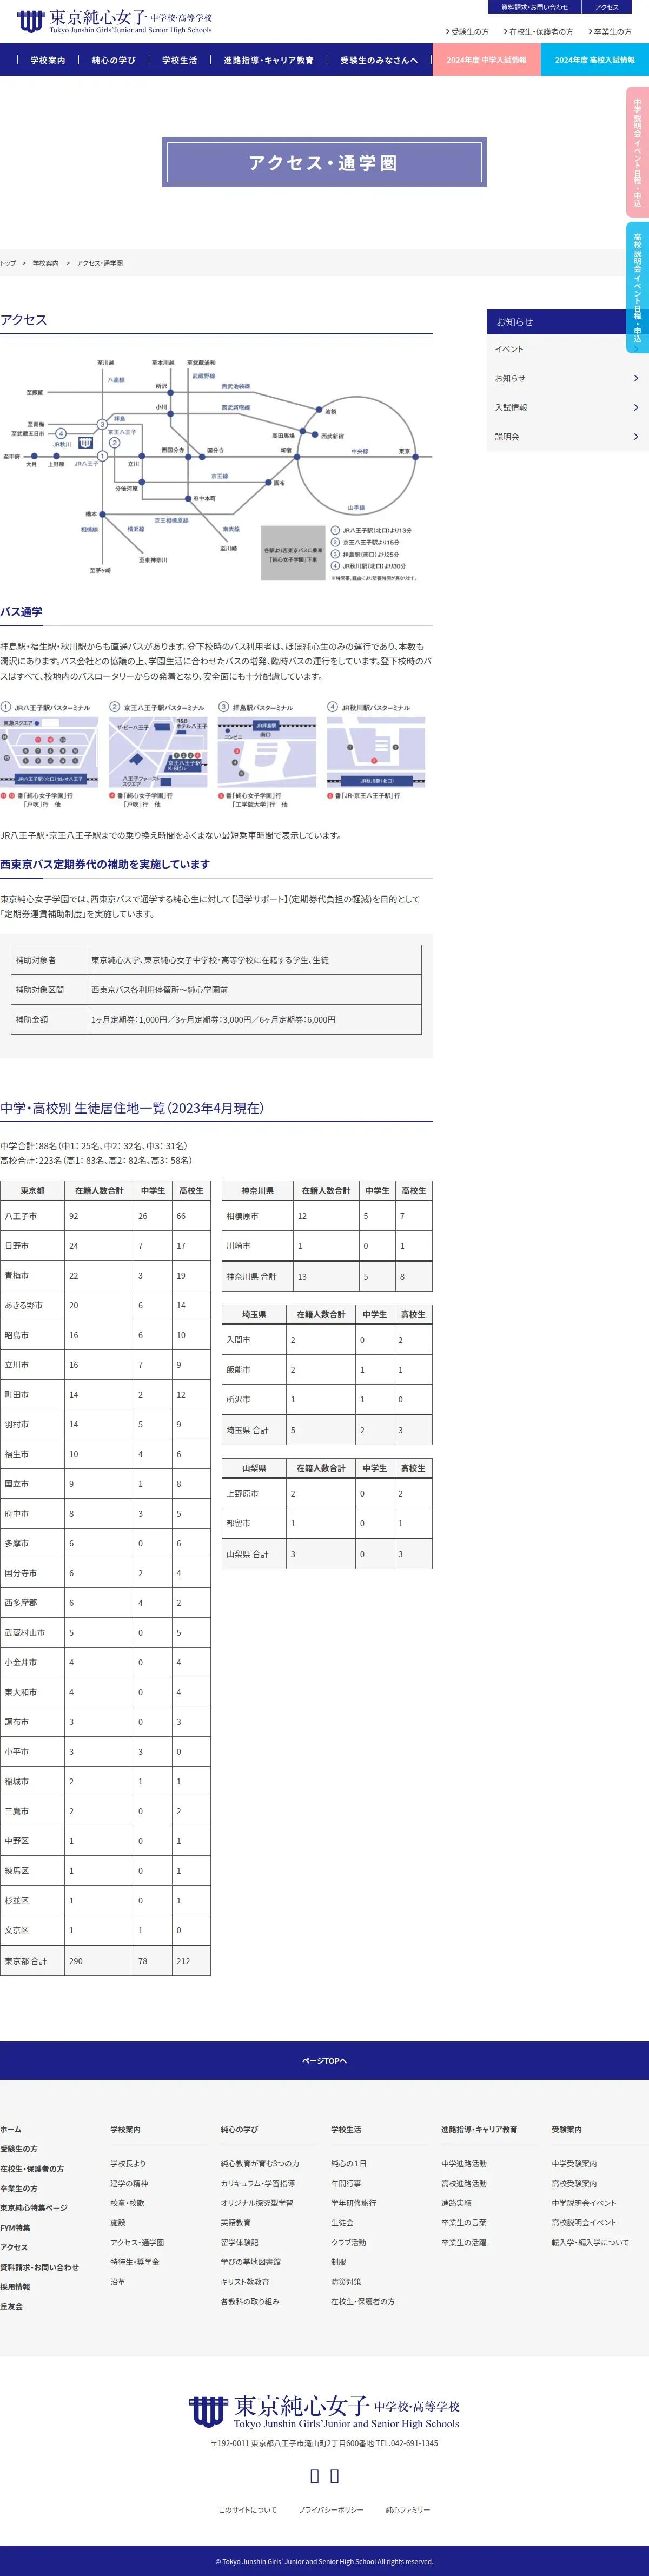Open the 学校案内 main navigation menu
Screen dimensions: 649x2576
(48, 60)
